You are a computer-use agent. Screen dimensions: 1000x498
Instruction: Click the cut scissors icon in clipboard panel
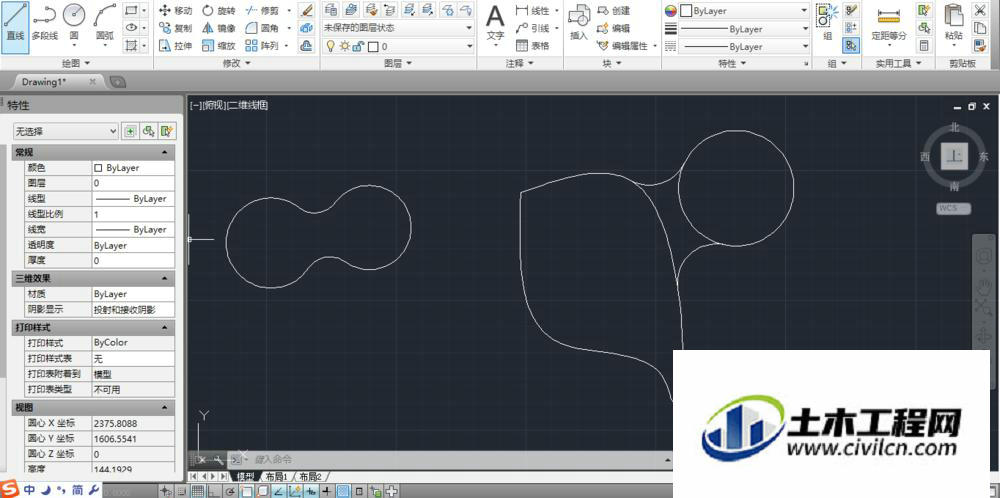(979, 10)
